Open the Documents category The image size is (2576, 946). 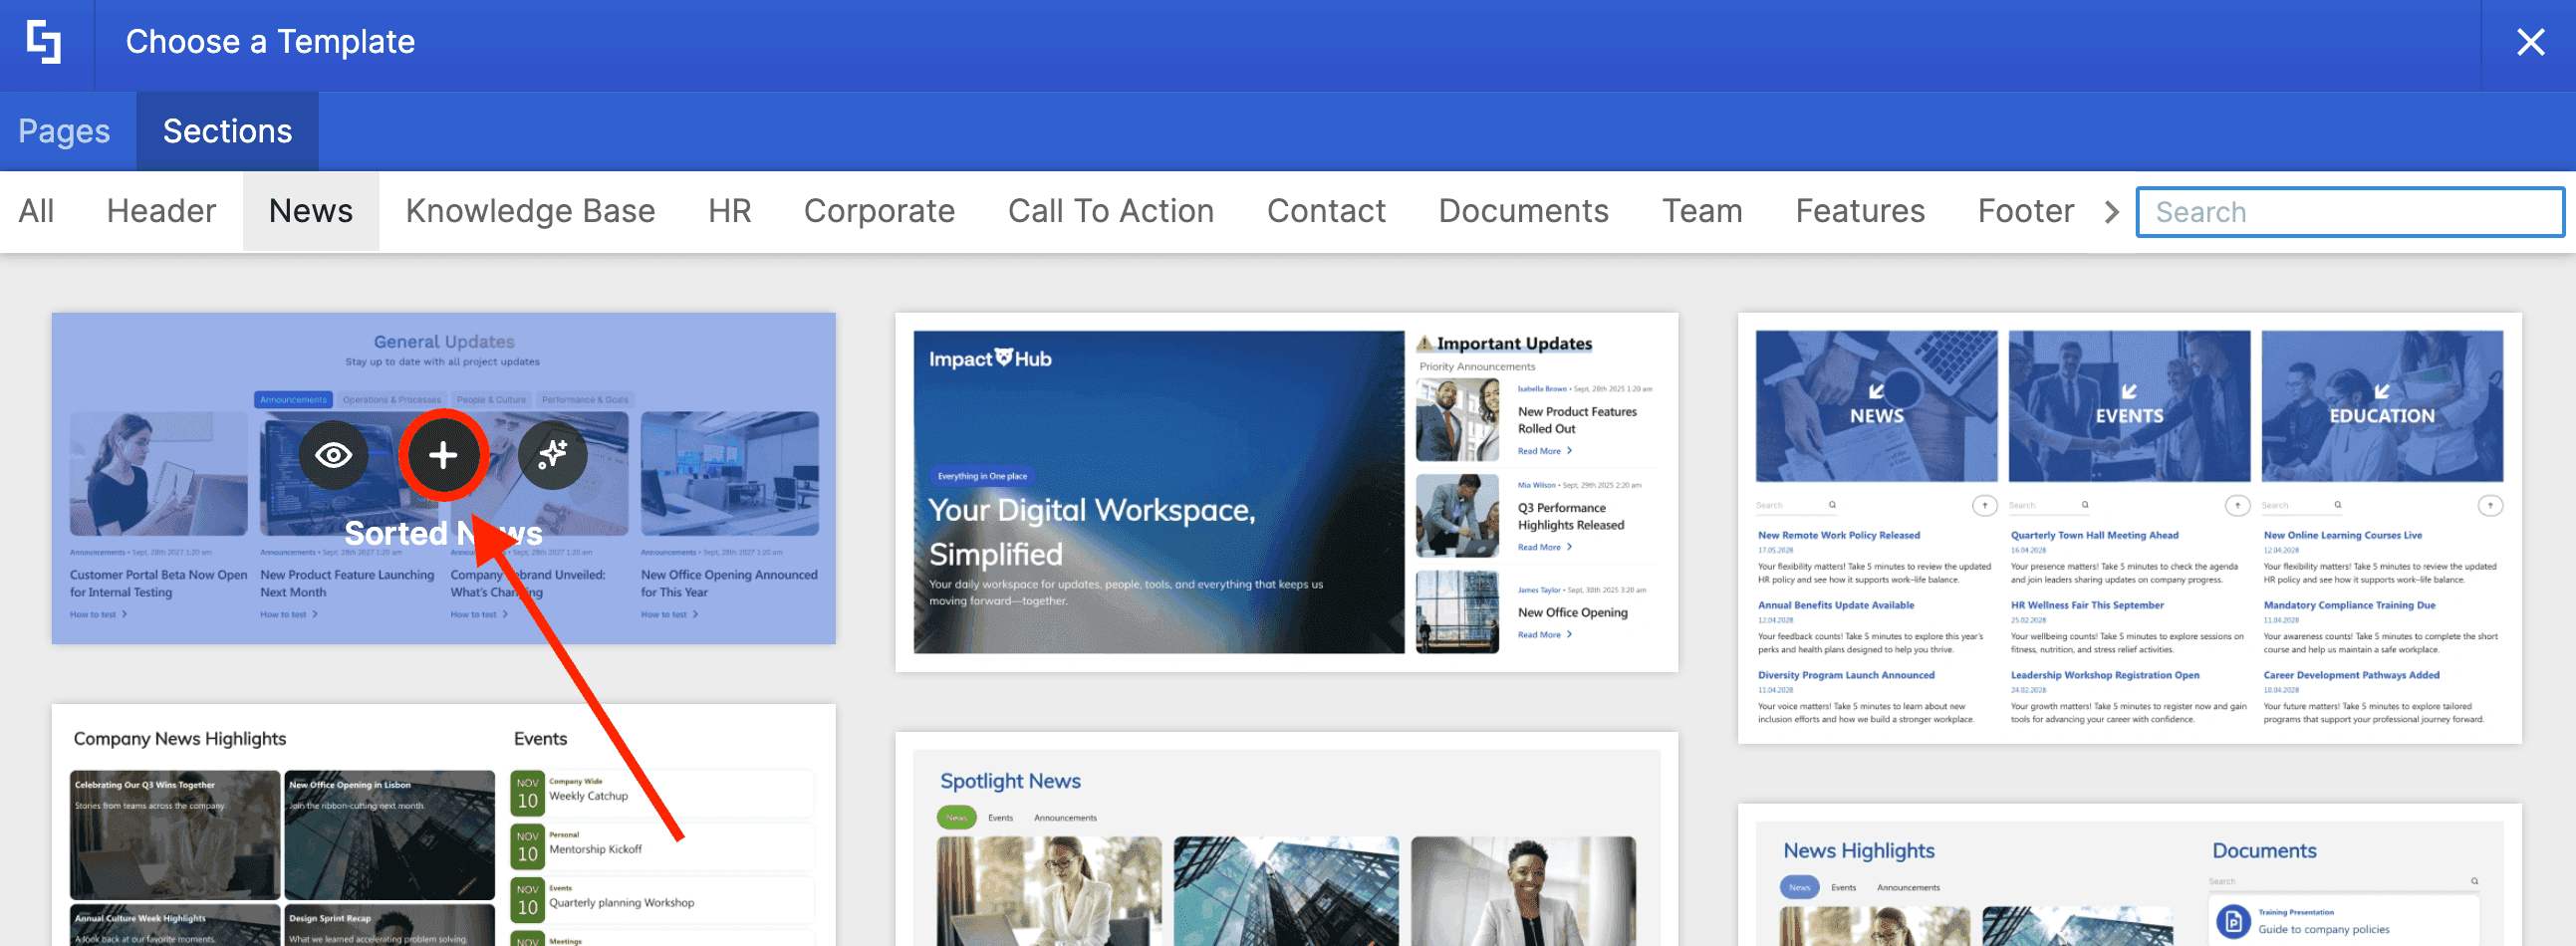(x=1523, y=211)
